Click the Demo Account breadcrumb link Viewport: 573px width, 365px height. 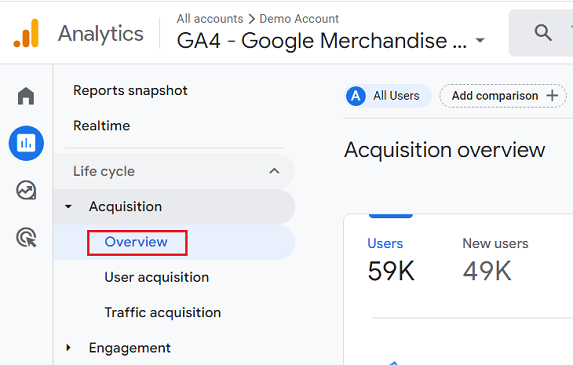tap(299, 19)
